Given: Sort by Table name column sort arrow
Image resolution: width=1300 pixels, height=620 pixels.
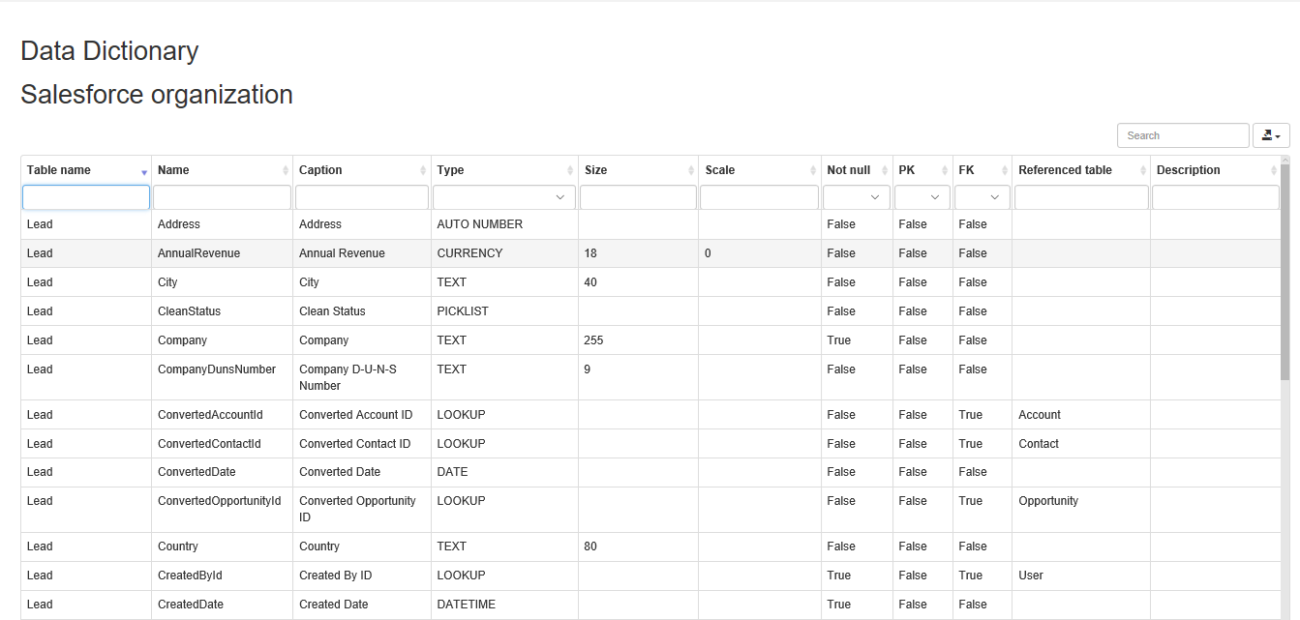Looking at the screenshot, I should [x=143, y=172].
